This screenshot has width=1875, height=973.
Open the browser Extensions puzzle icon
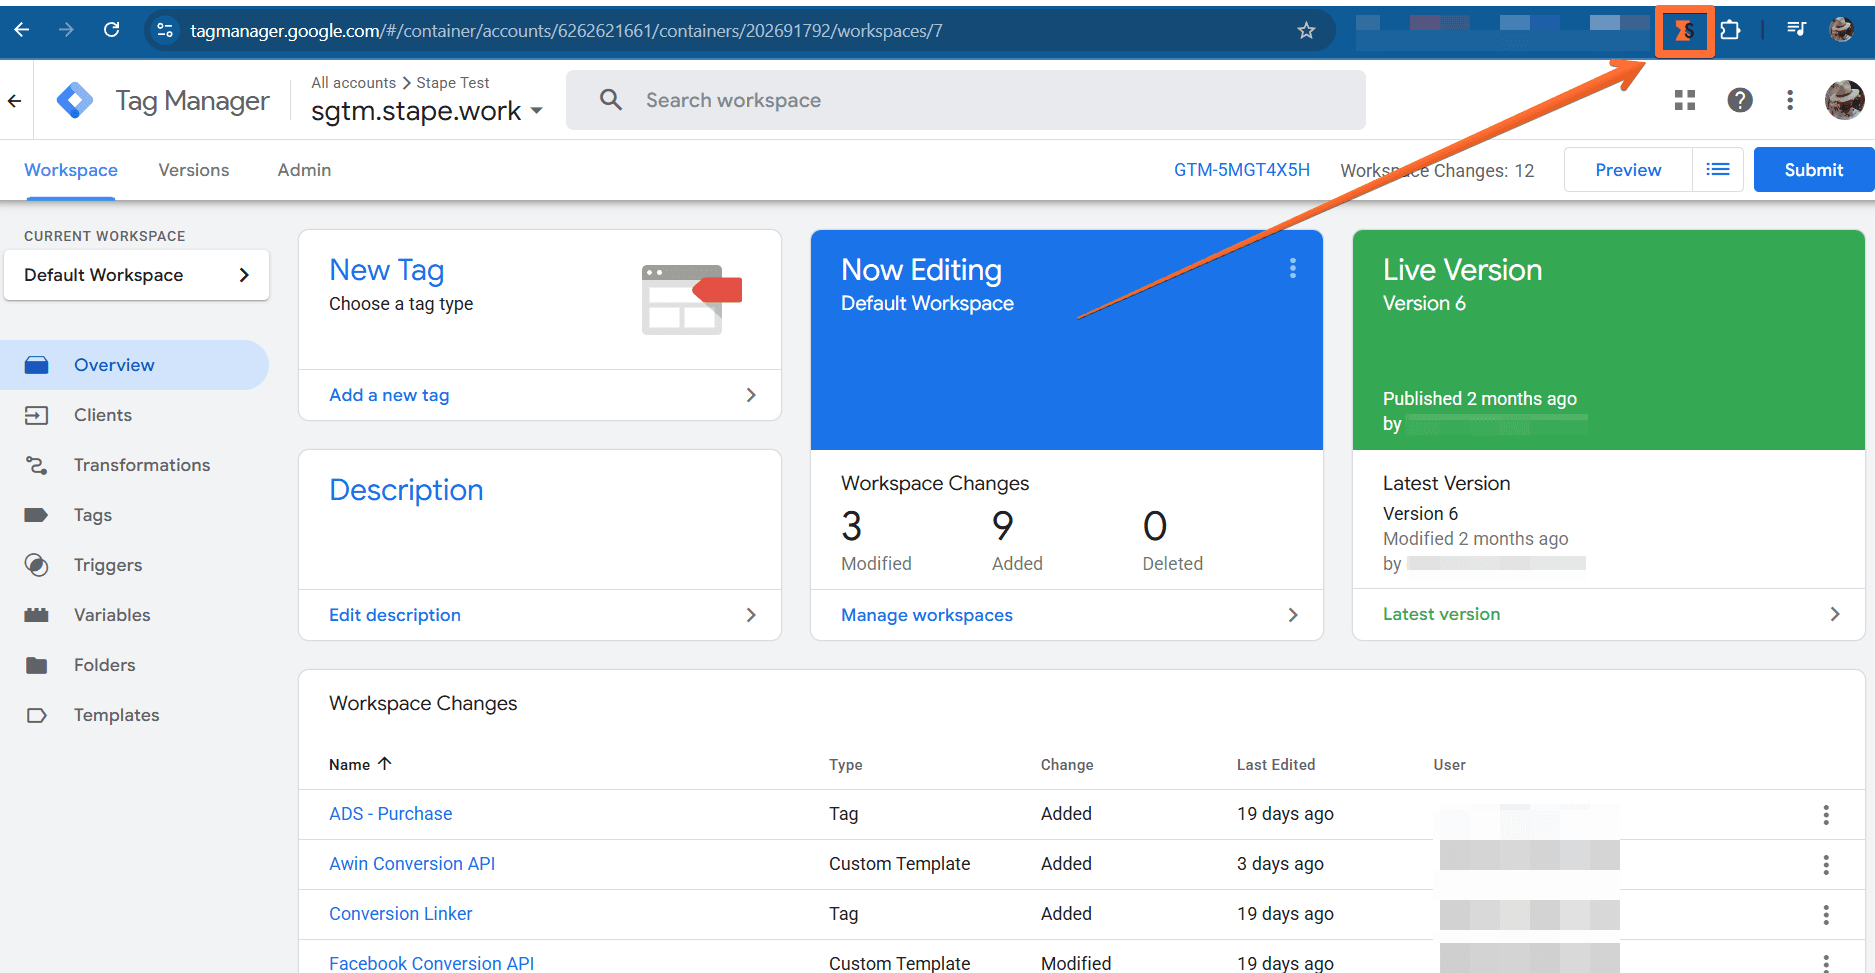[1730, 30]
